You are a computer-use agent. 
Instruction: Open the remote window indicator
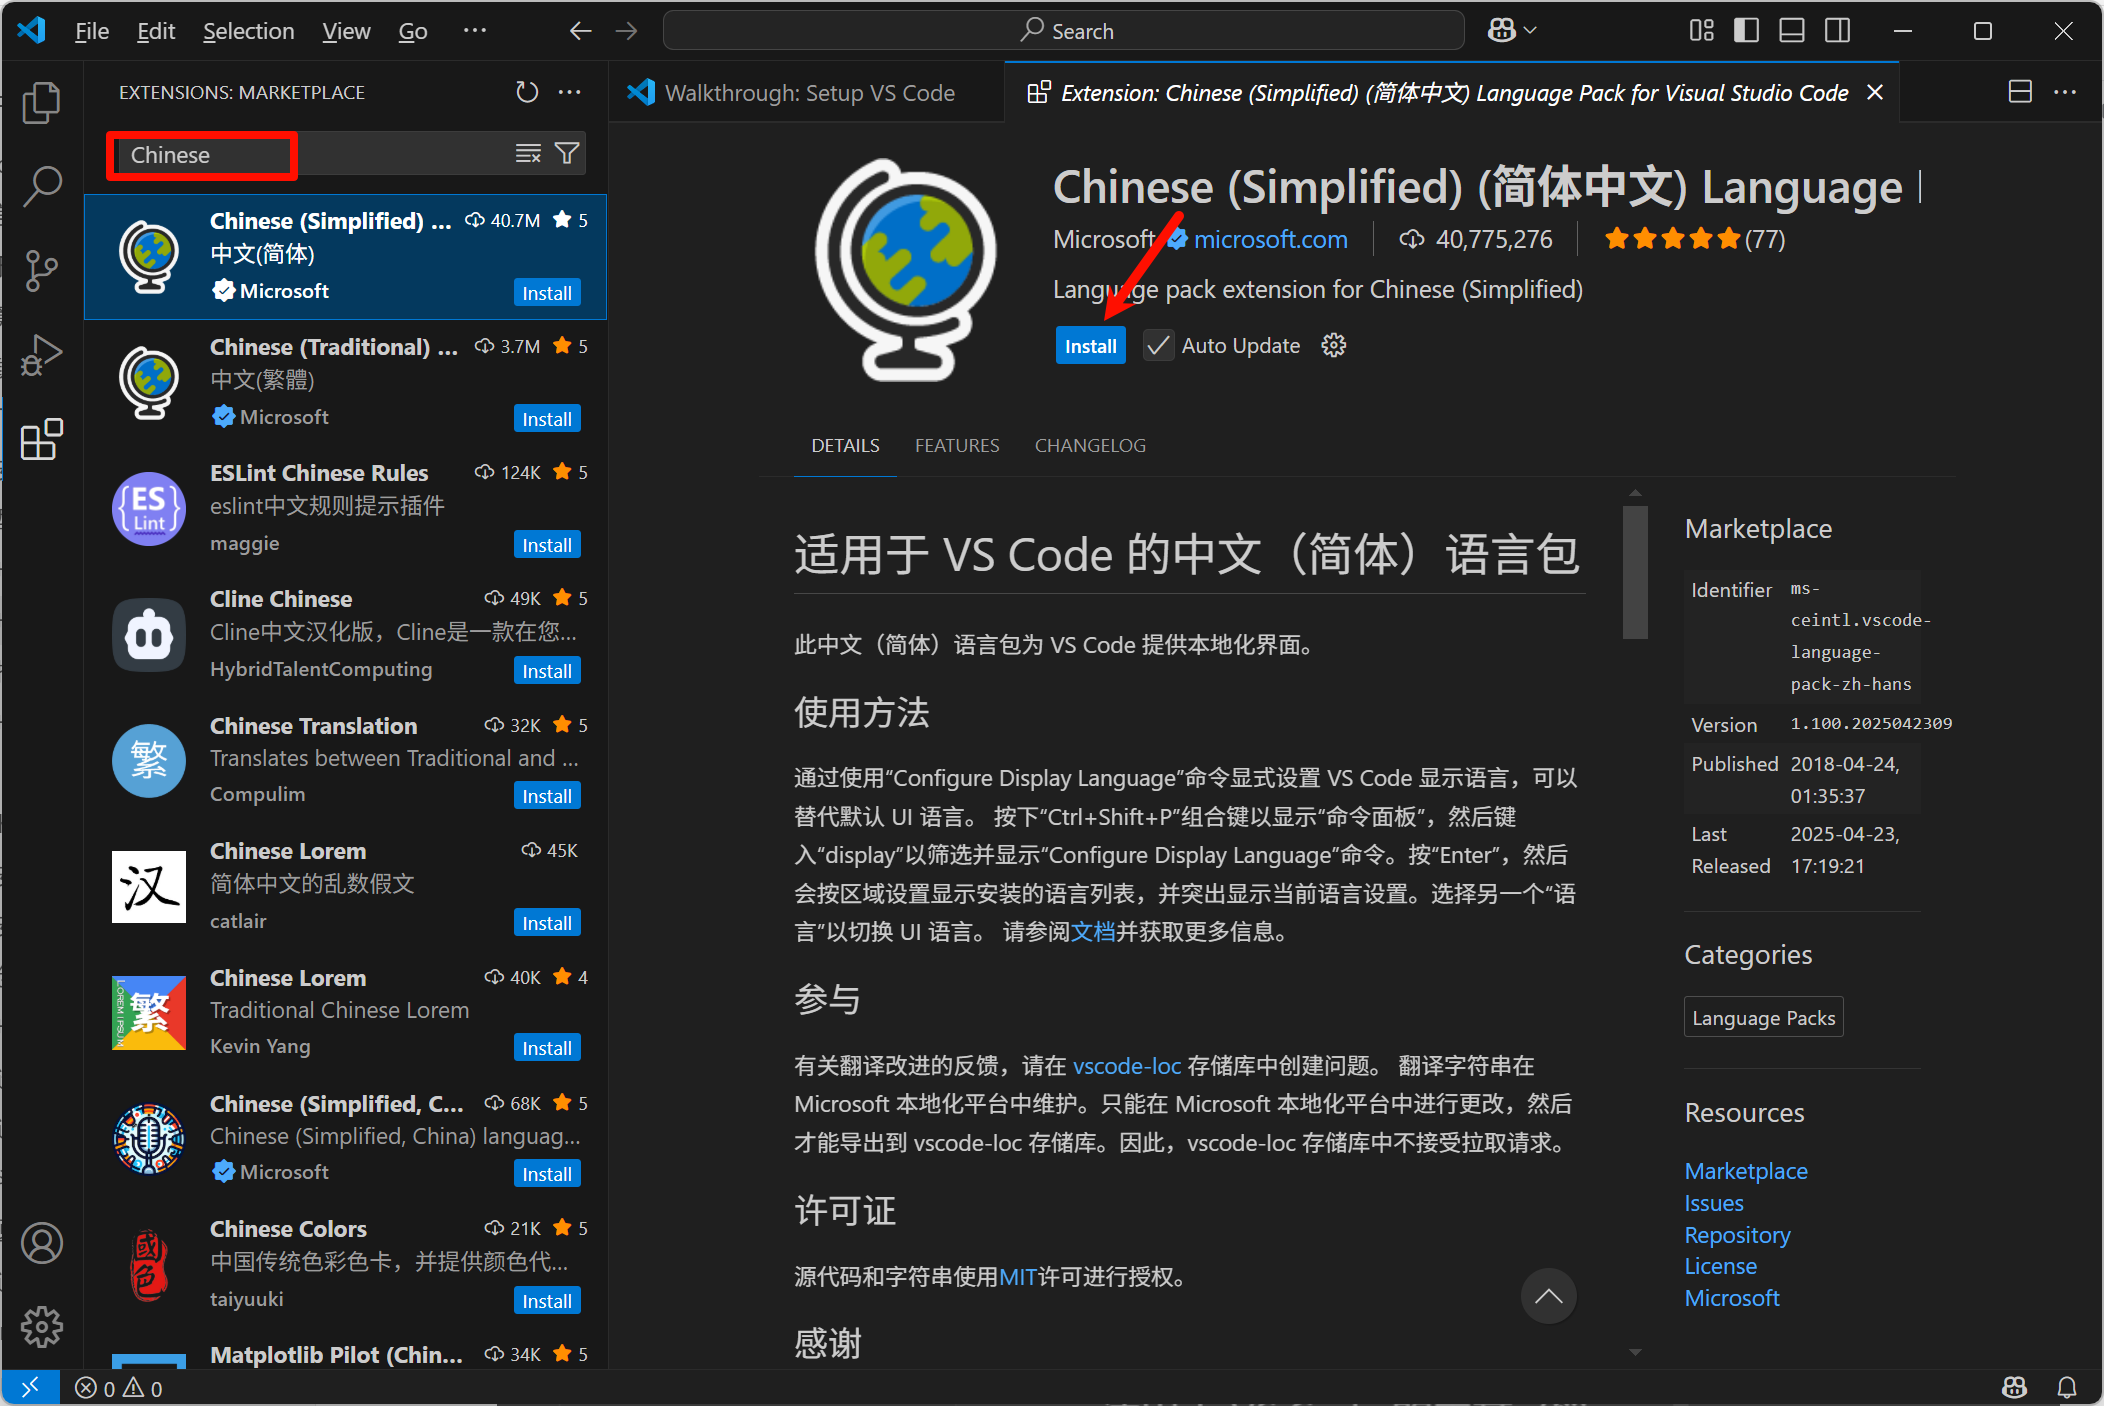point(30,1387)
